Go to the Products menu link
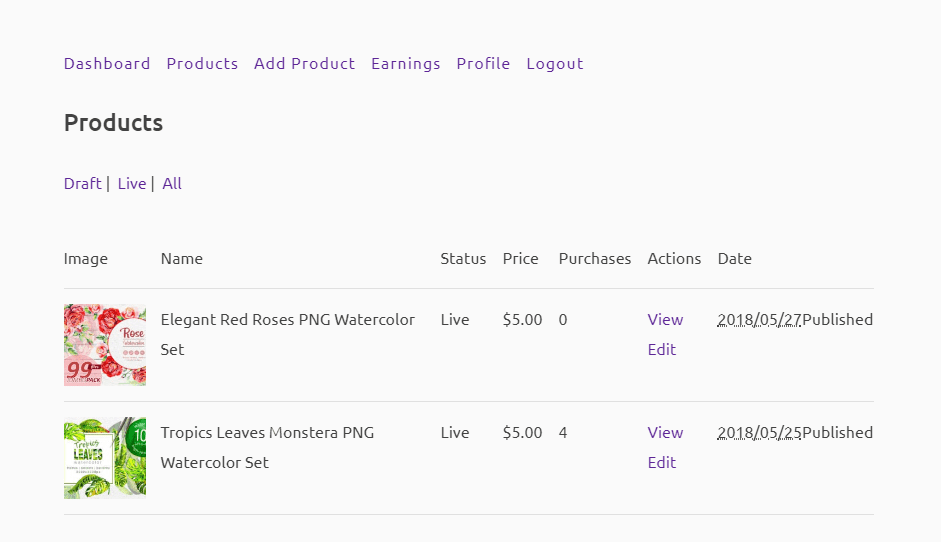The height and width of the screenshot is (542, 941). coord(202,64)
